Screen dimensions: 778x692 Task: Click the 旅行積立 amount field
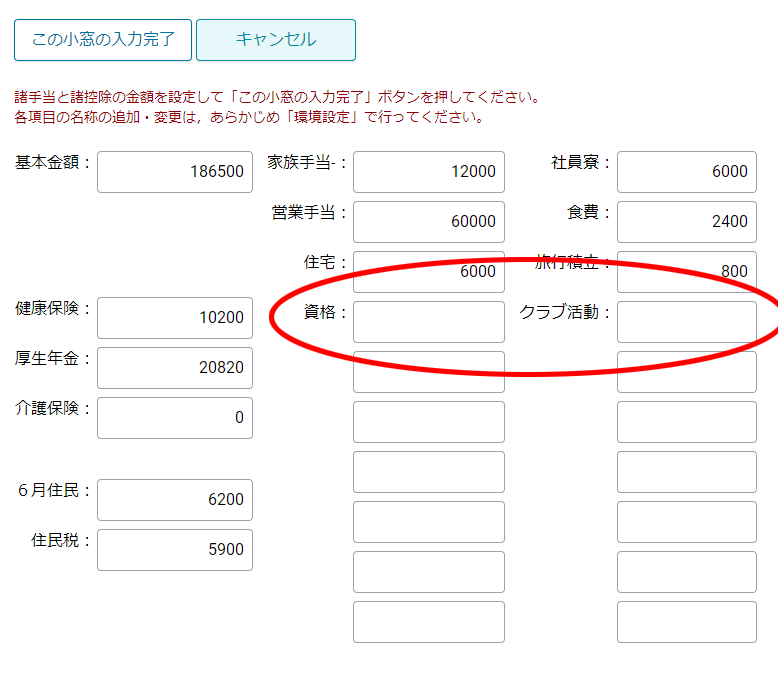pos(686,271)
